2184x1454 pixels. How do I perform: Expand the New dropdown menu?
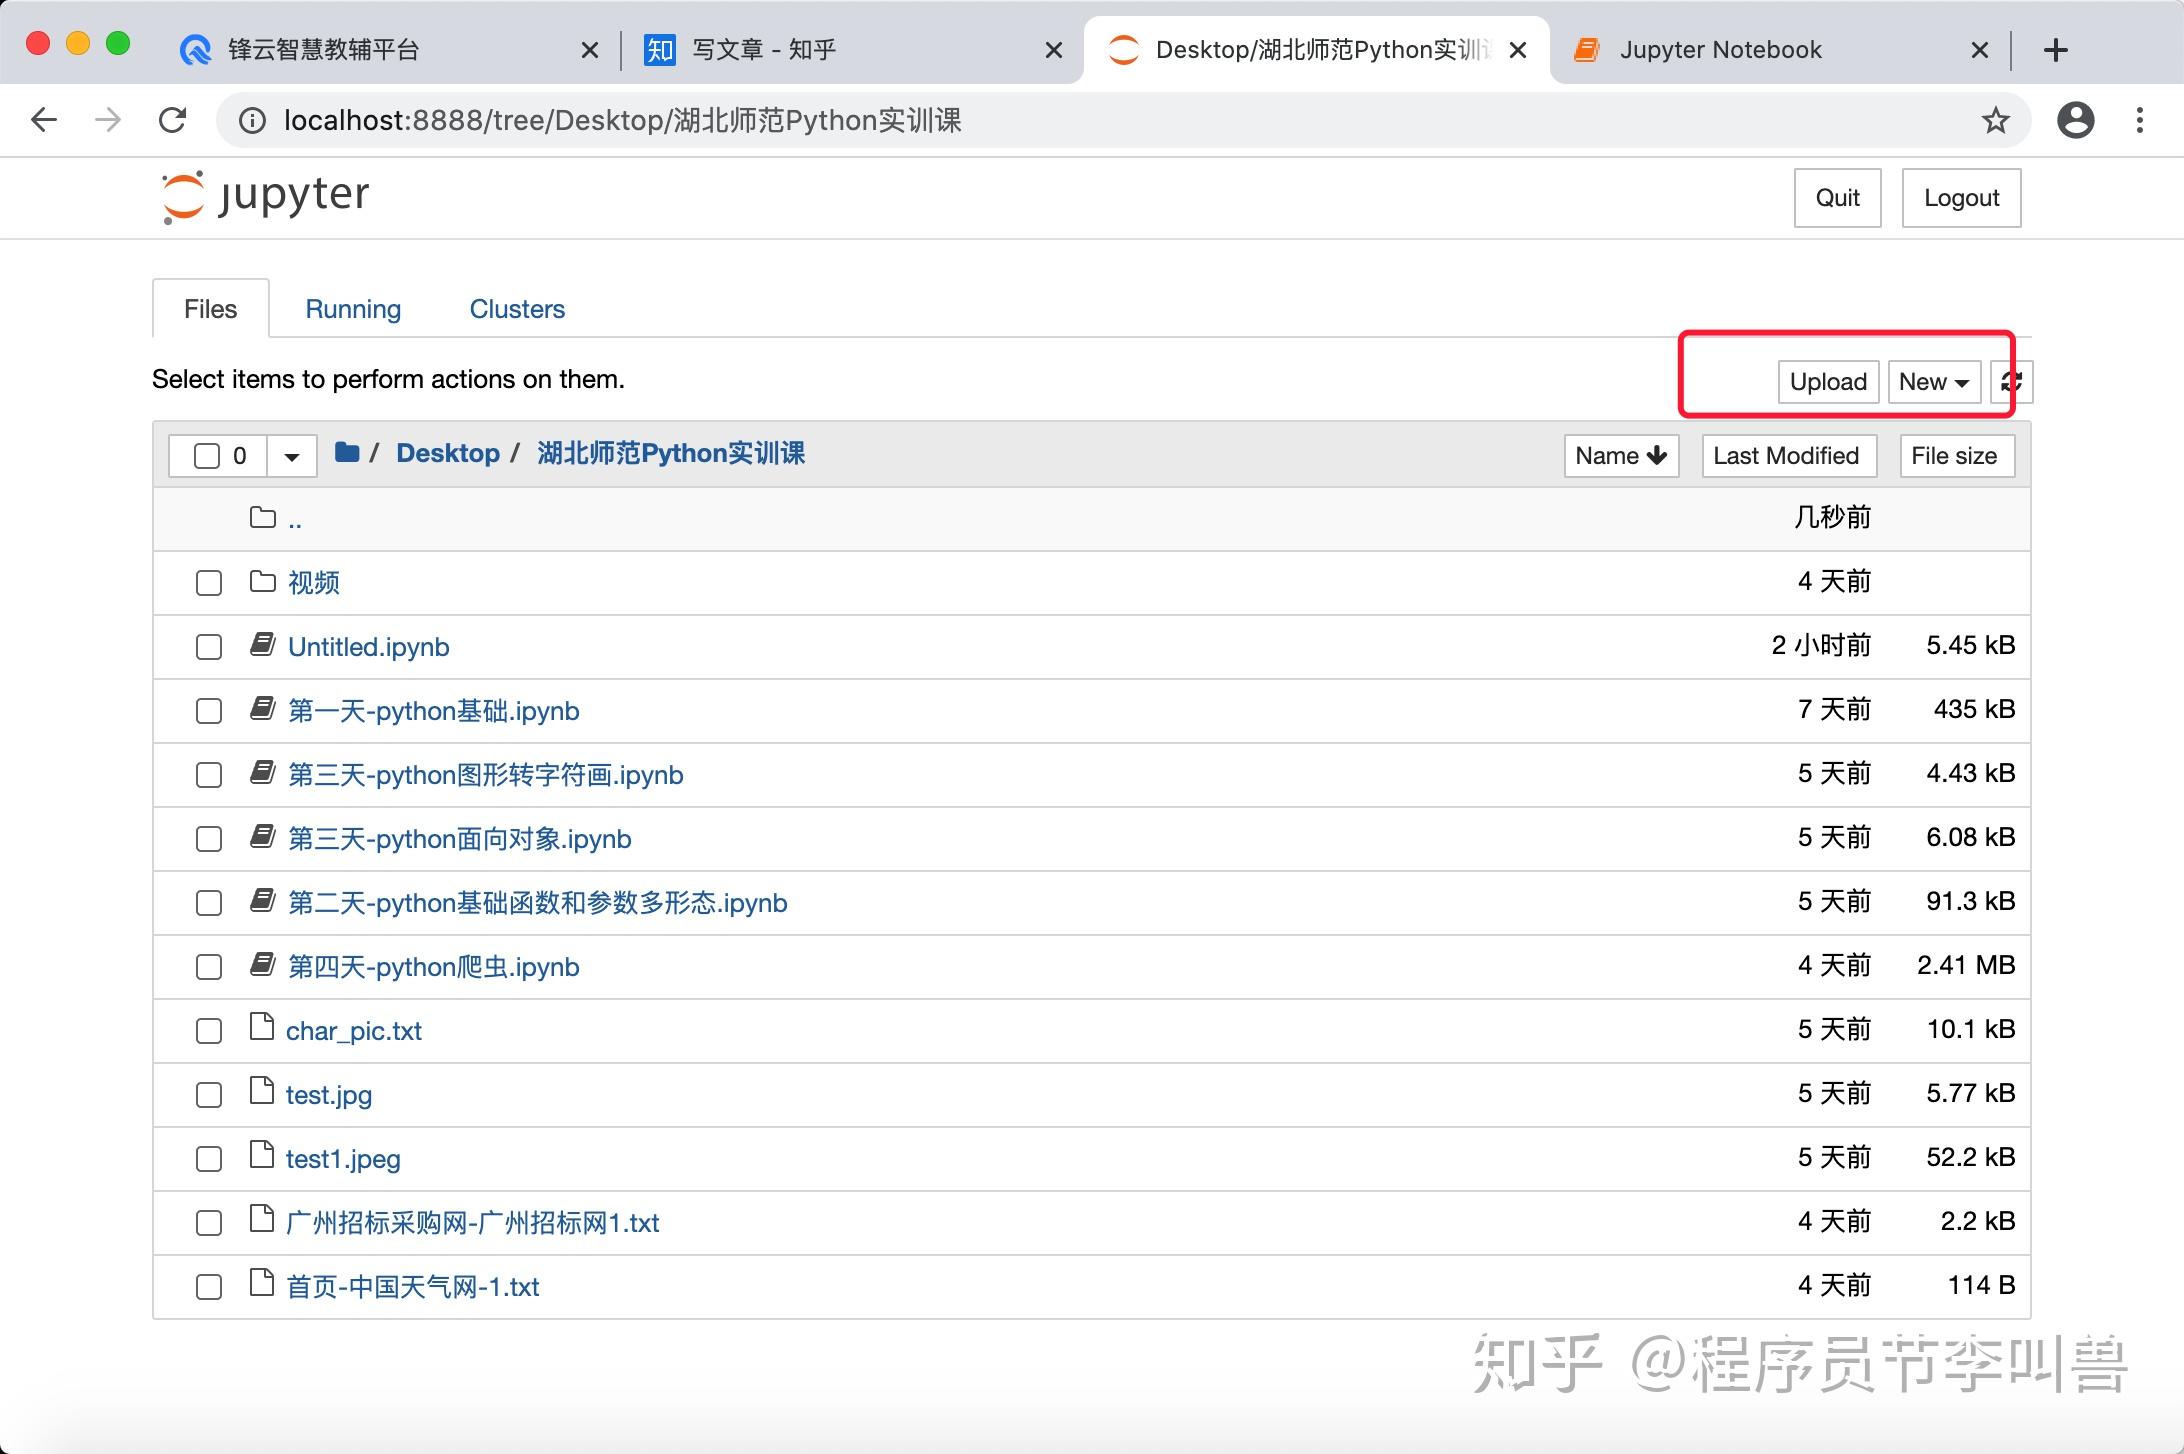(1933, 382)
